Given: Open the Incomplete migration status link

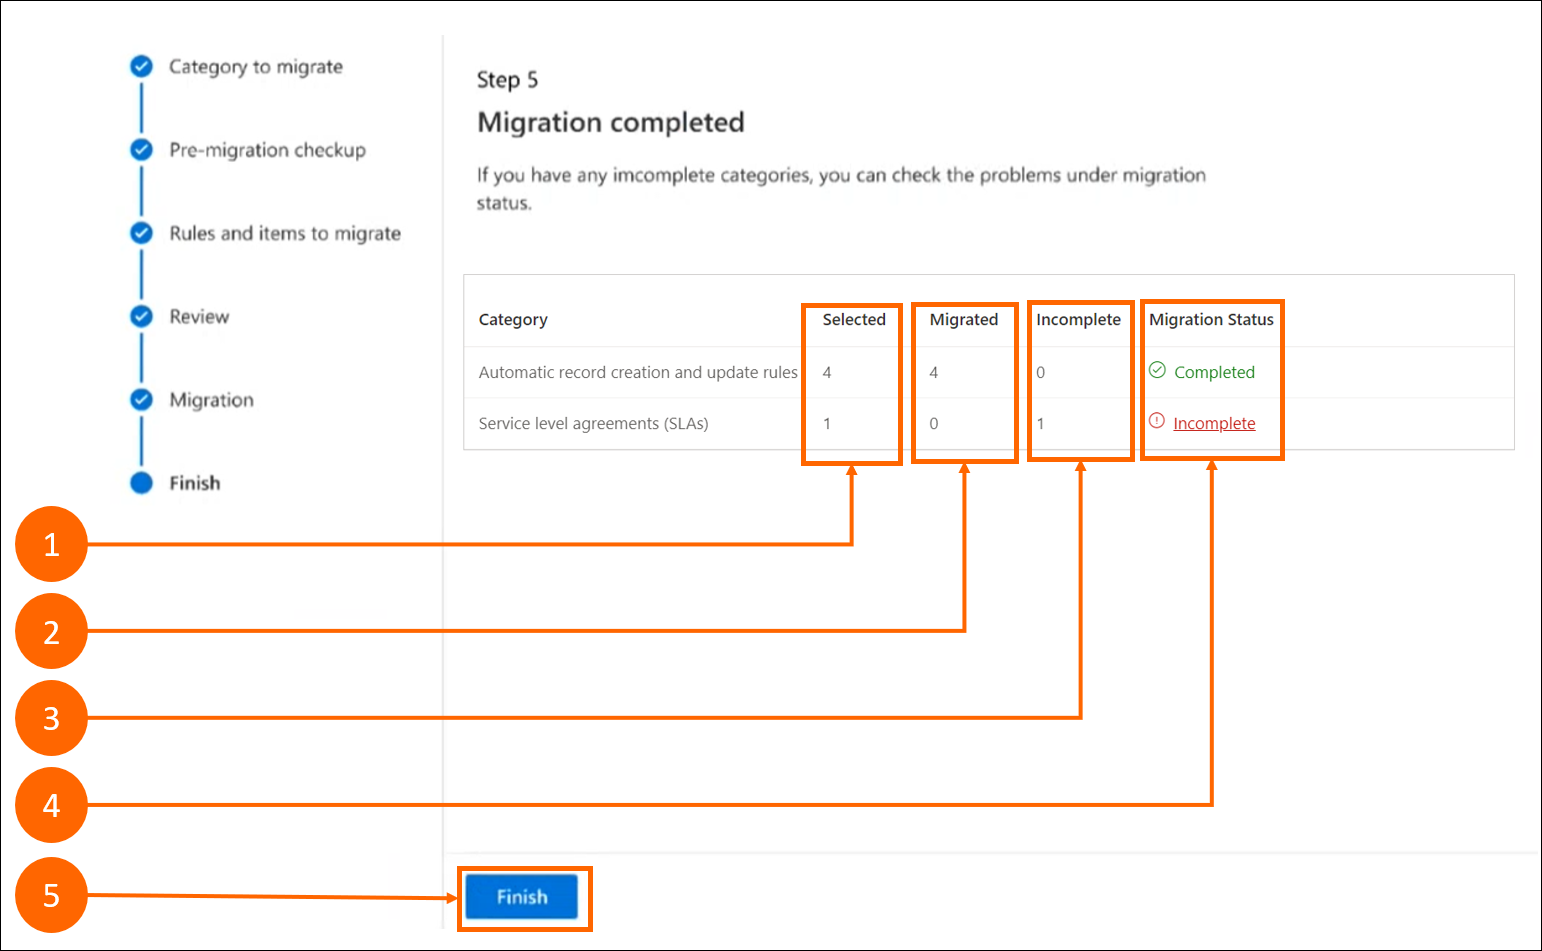Looking at the screenshot, I should [1214, 424].
